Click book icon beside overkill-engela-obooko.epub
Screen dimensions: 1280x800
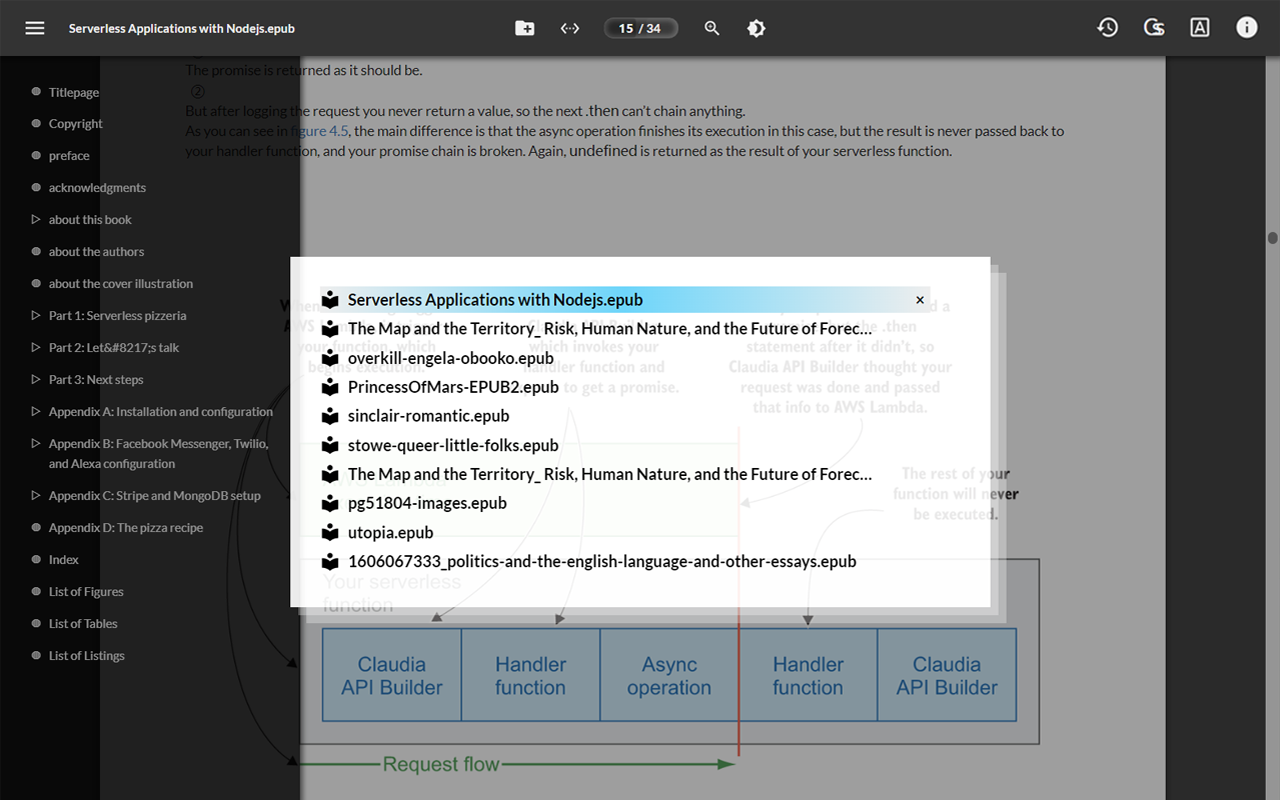point(330,358)
